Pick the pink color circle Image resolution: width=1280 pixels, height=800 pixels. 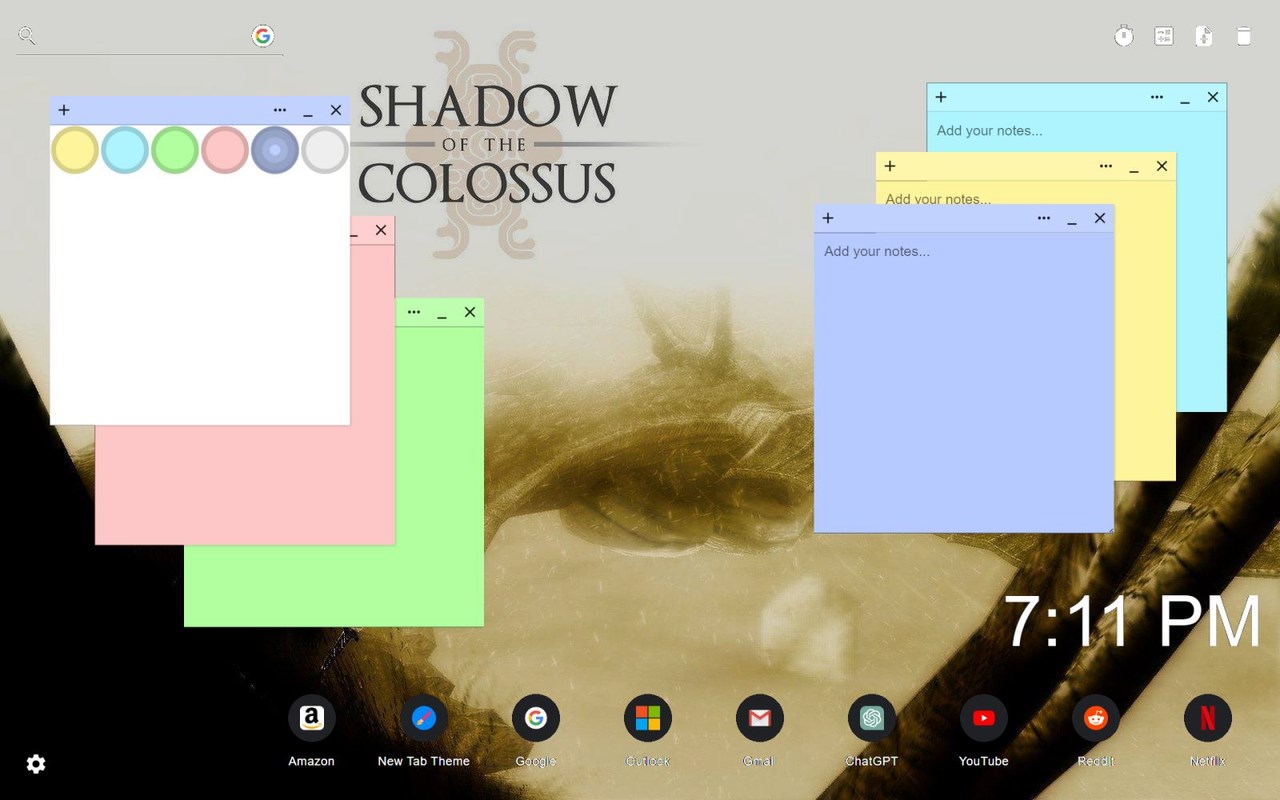[x=225, y=150]
